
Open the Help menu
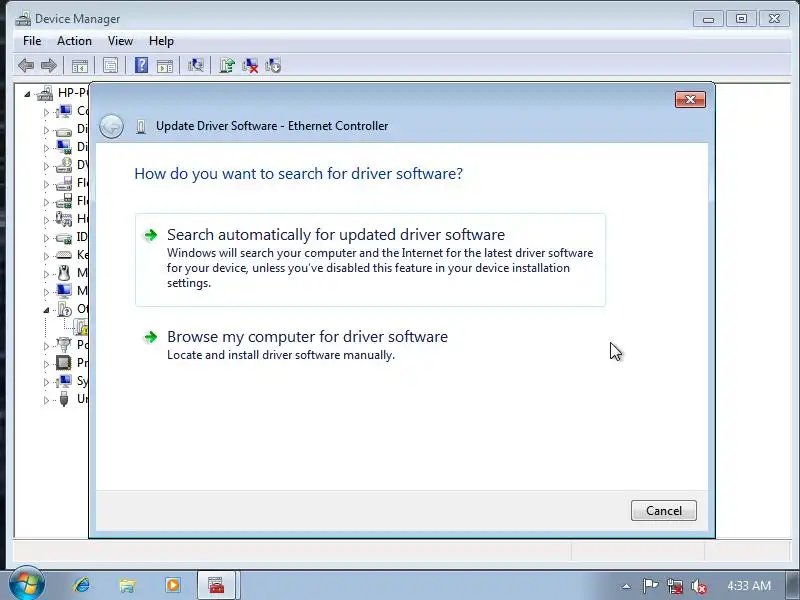(x=161, y=41)
